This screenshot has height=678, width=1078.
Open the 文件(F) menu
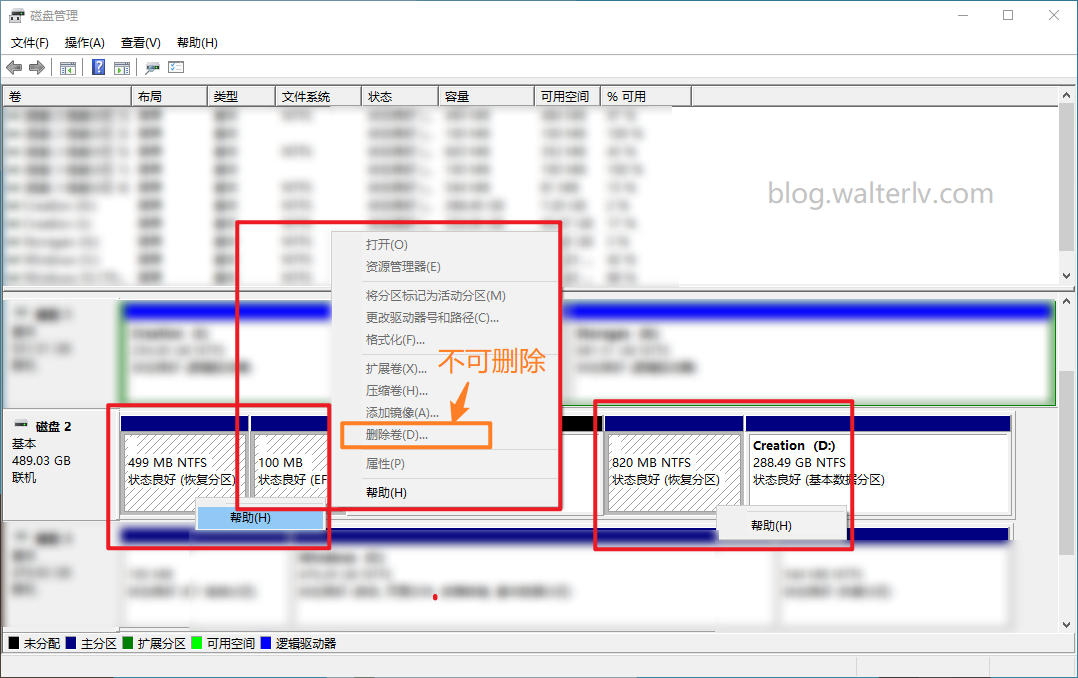coord(30,43)
